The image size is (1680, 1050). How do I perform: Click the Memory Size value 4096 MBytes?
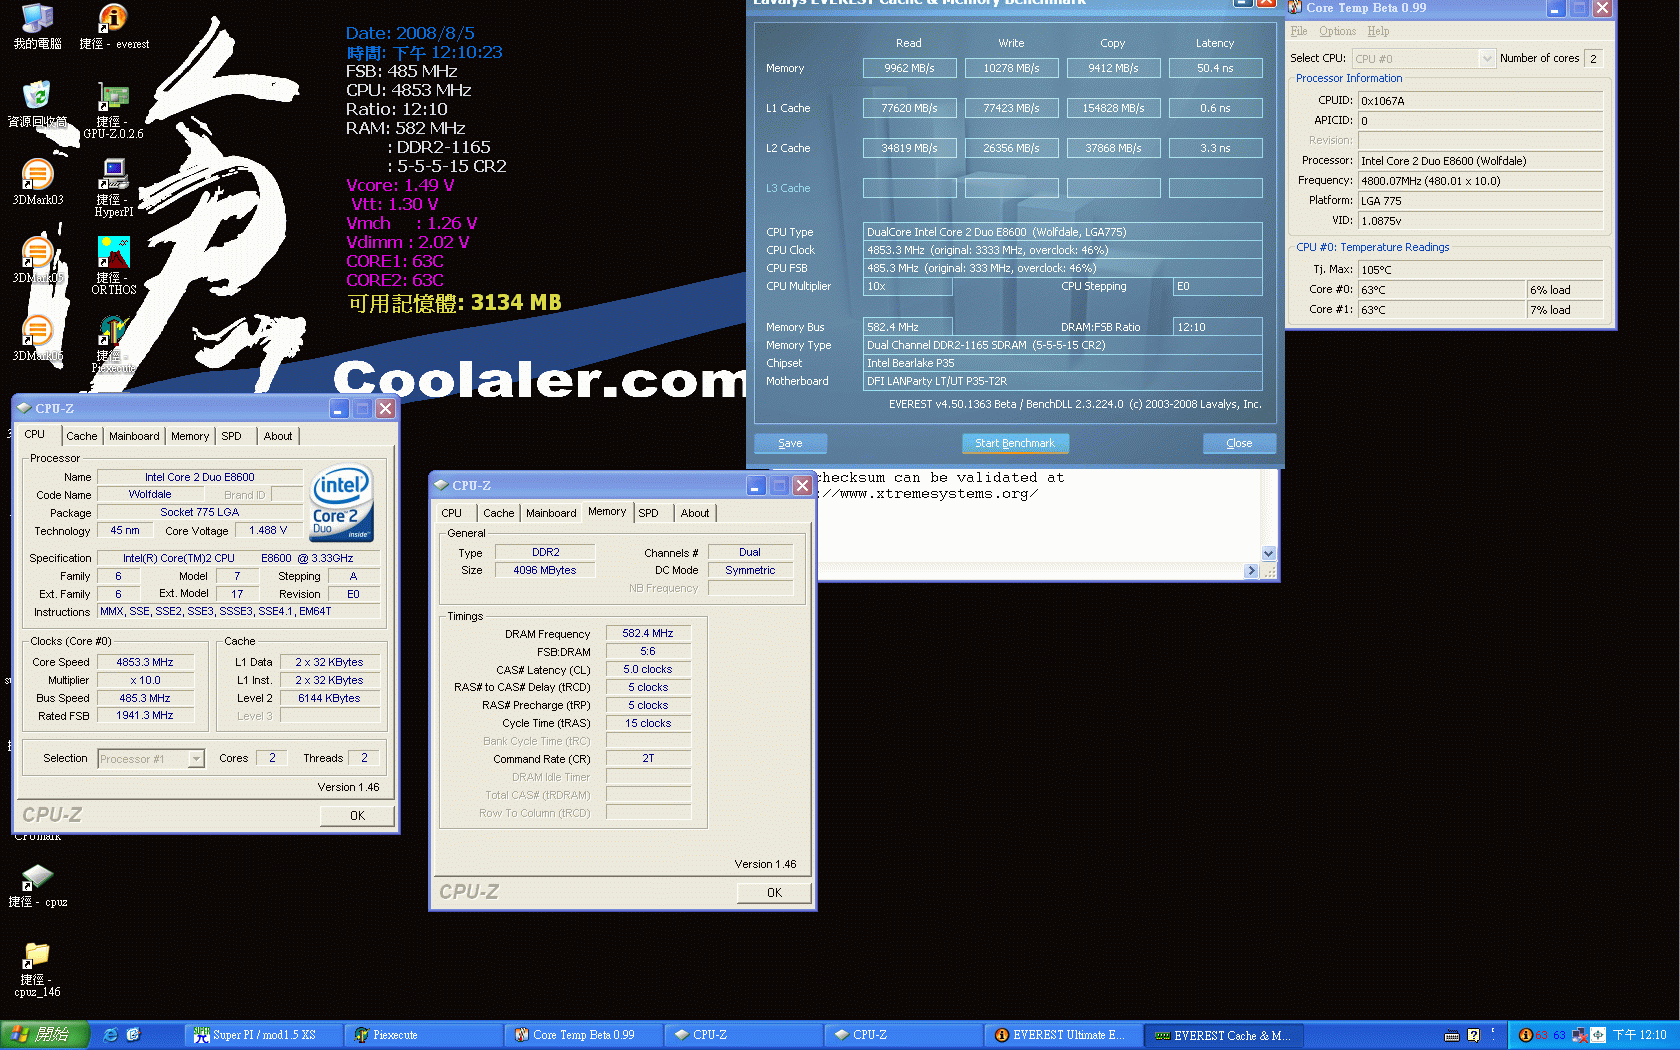[545, 570]
